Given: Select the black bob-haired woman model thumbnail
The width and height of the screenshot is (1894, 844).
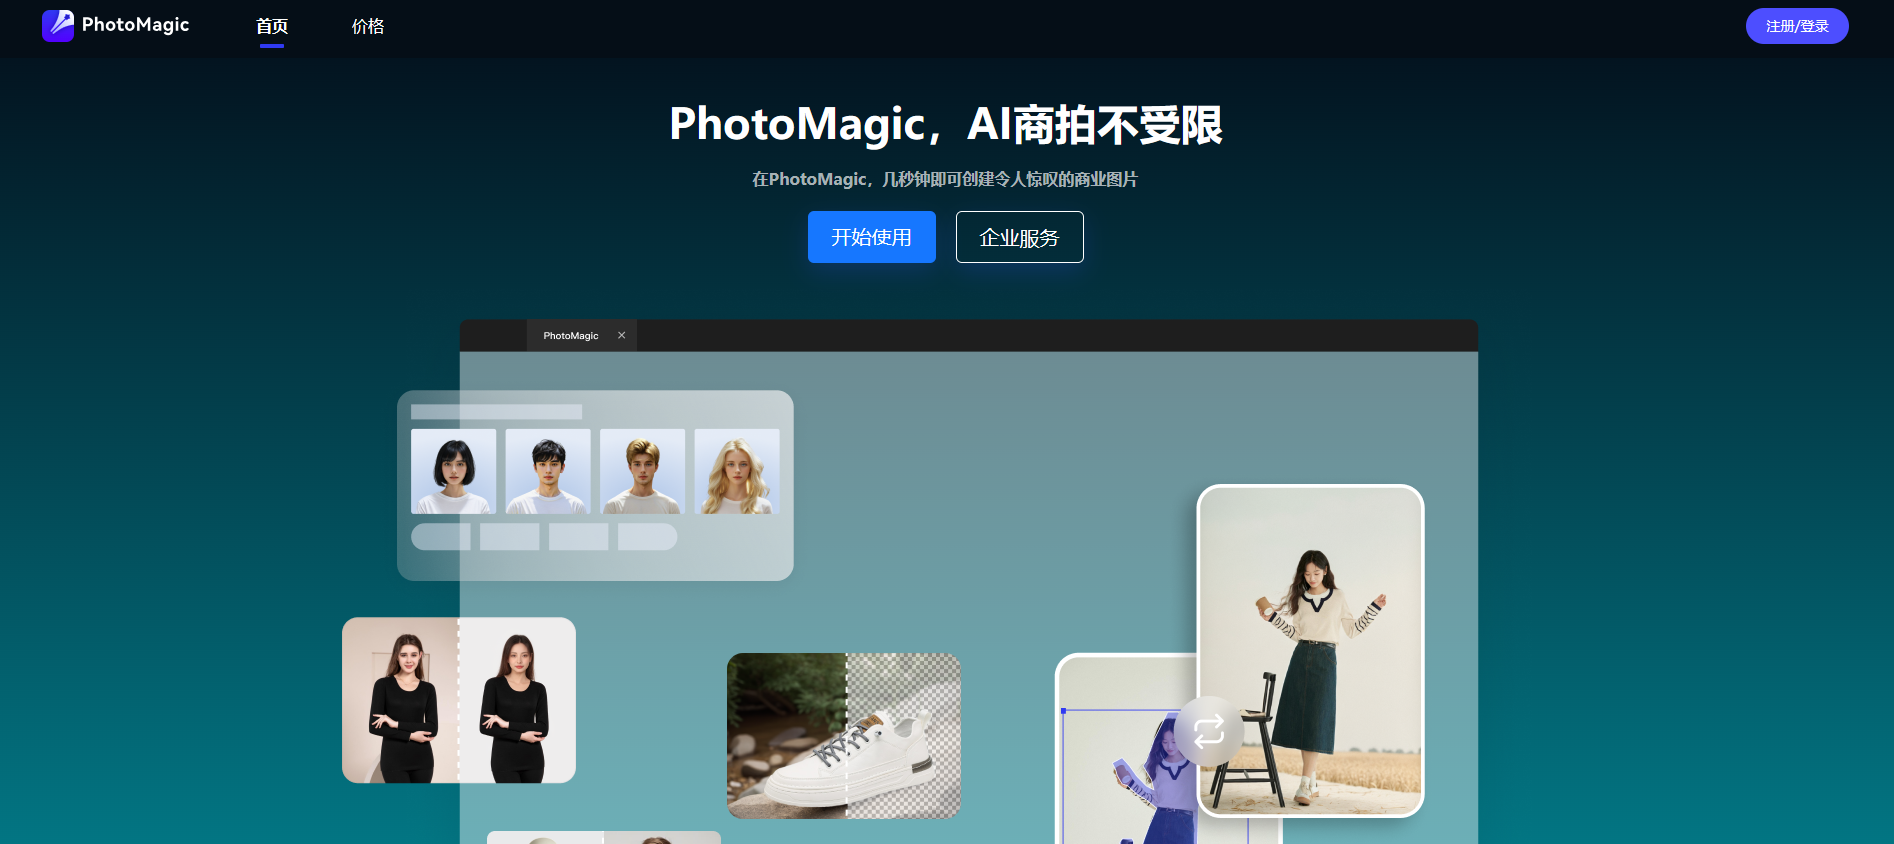Looking at the screenshot, I should 454,471.
